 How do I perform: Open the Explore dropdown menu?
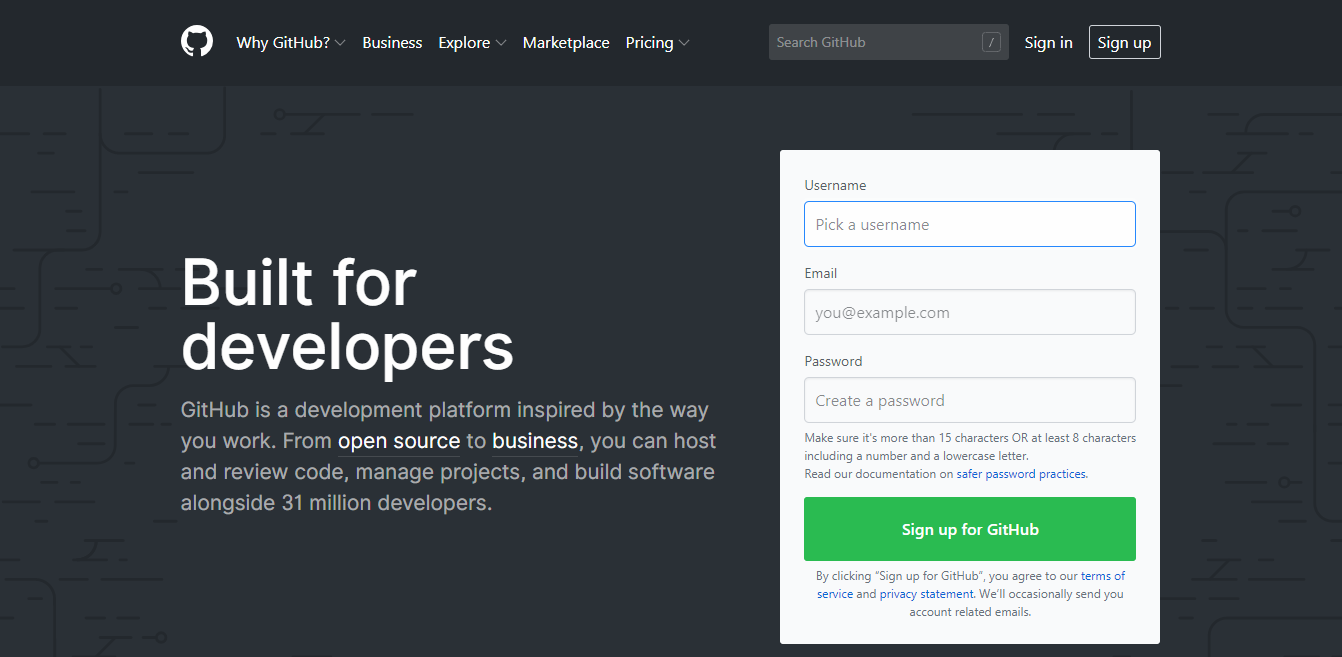point(472,42)
